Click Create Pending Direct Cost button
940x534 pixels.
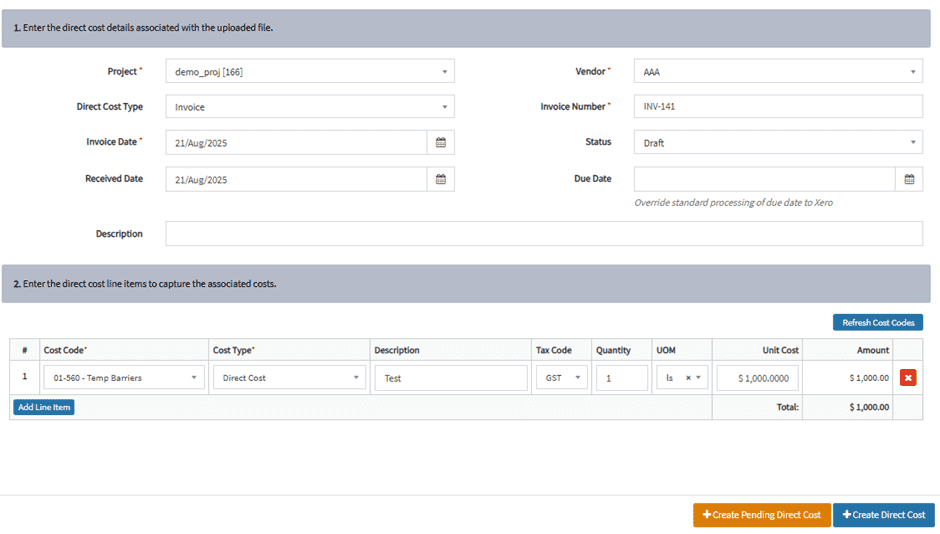point(761,515)
